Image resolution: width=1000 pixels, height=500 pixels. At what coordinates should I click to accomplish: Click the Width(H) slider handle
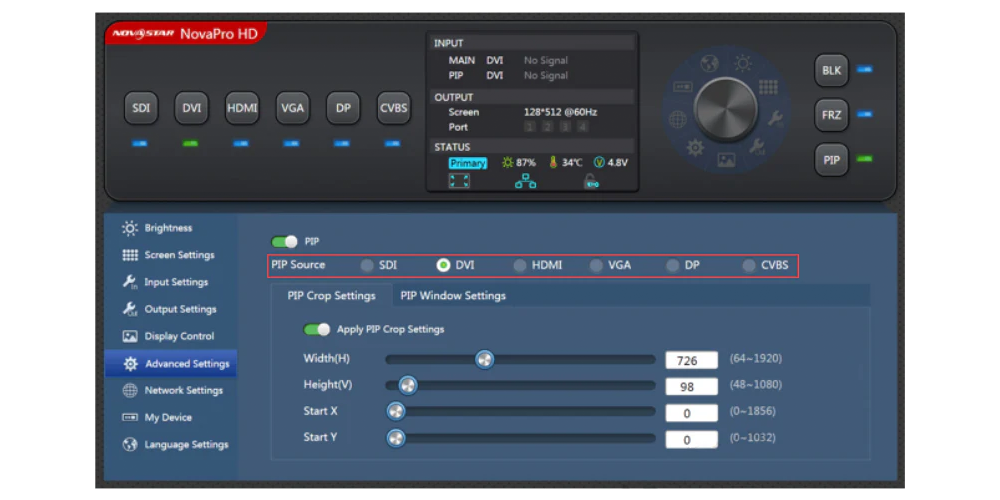click(x=485, y=360)
